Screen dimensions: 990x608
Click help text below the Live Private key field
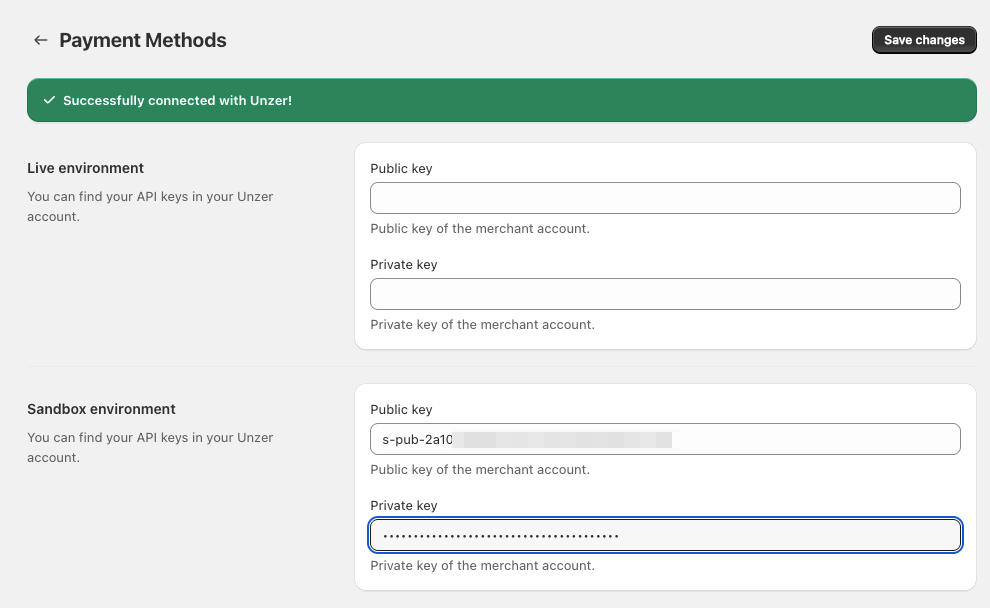482,324
